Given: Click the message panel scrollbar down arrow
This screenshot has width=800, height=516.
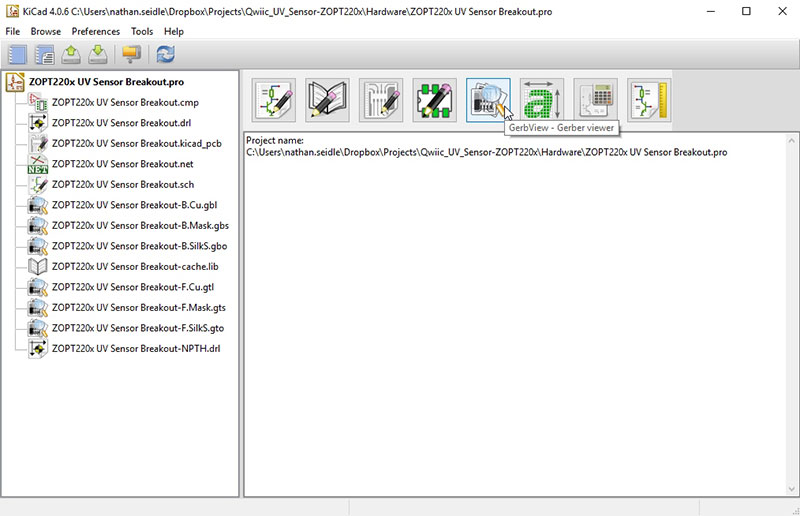Looking at the screenshot, I should point(791,489).
